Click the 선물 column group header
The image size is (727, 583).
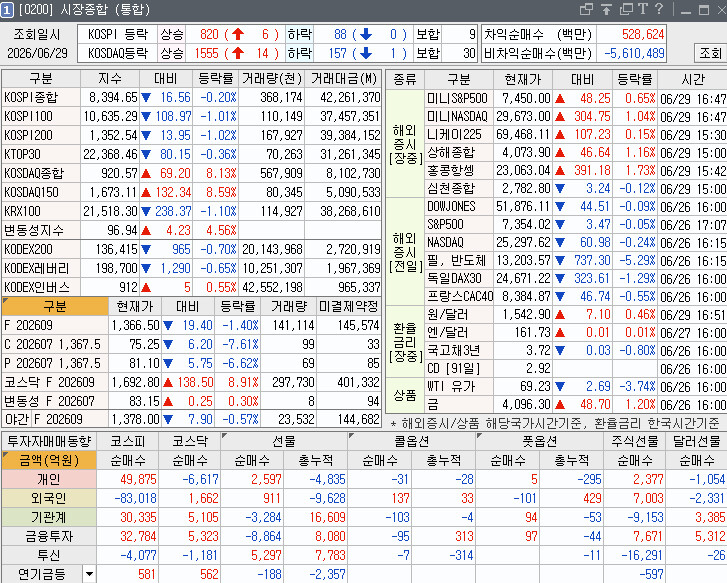(284, 441)
